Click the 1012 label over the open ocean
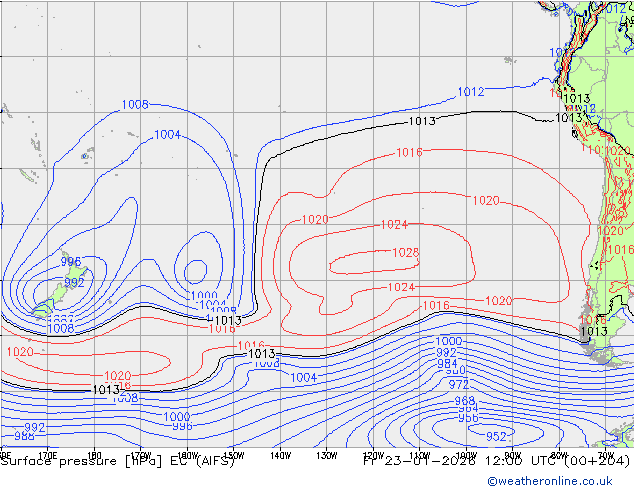This screenshot has width=634, height=490. [471, 92]
